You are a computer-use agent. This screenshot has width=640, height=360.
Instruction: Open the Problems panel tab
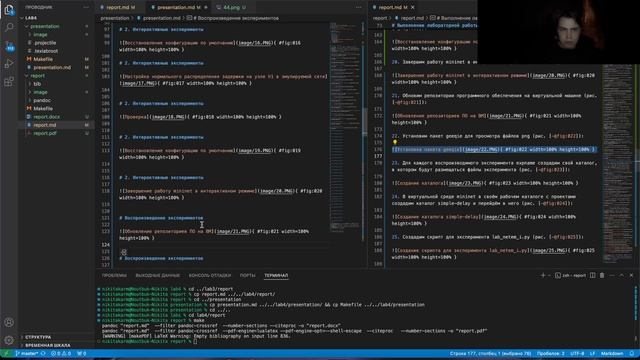click(x=114, y=276)
